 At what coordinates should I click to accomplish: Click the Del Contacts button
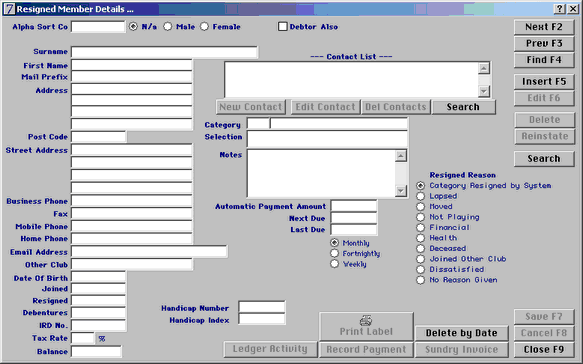(396, 107)
